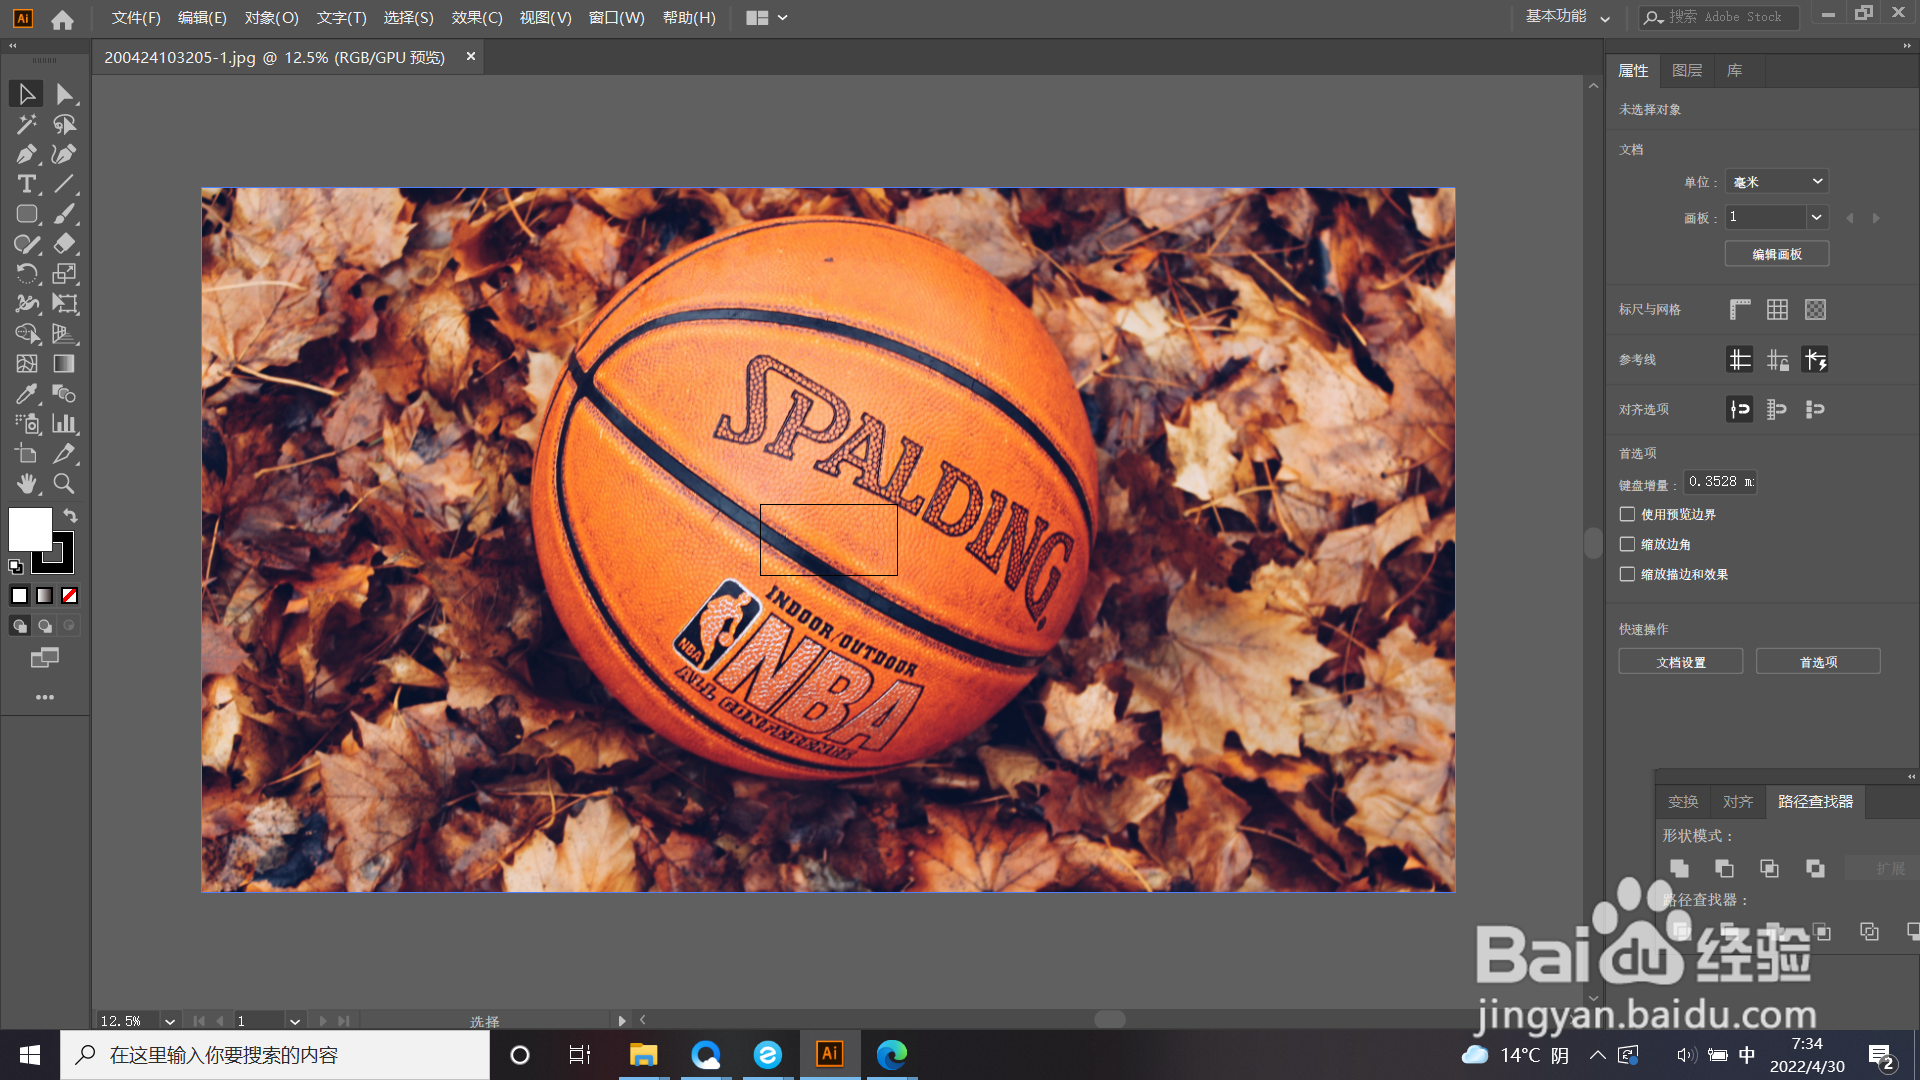1920x1080 pixels.
Task: Open the zoom level 12.5% dropdown
Action: [x=170, y=1021]
